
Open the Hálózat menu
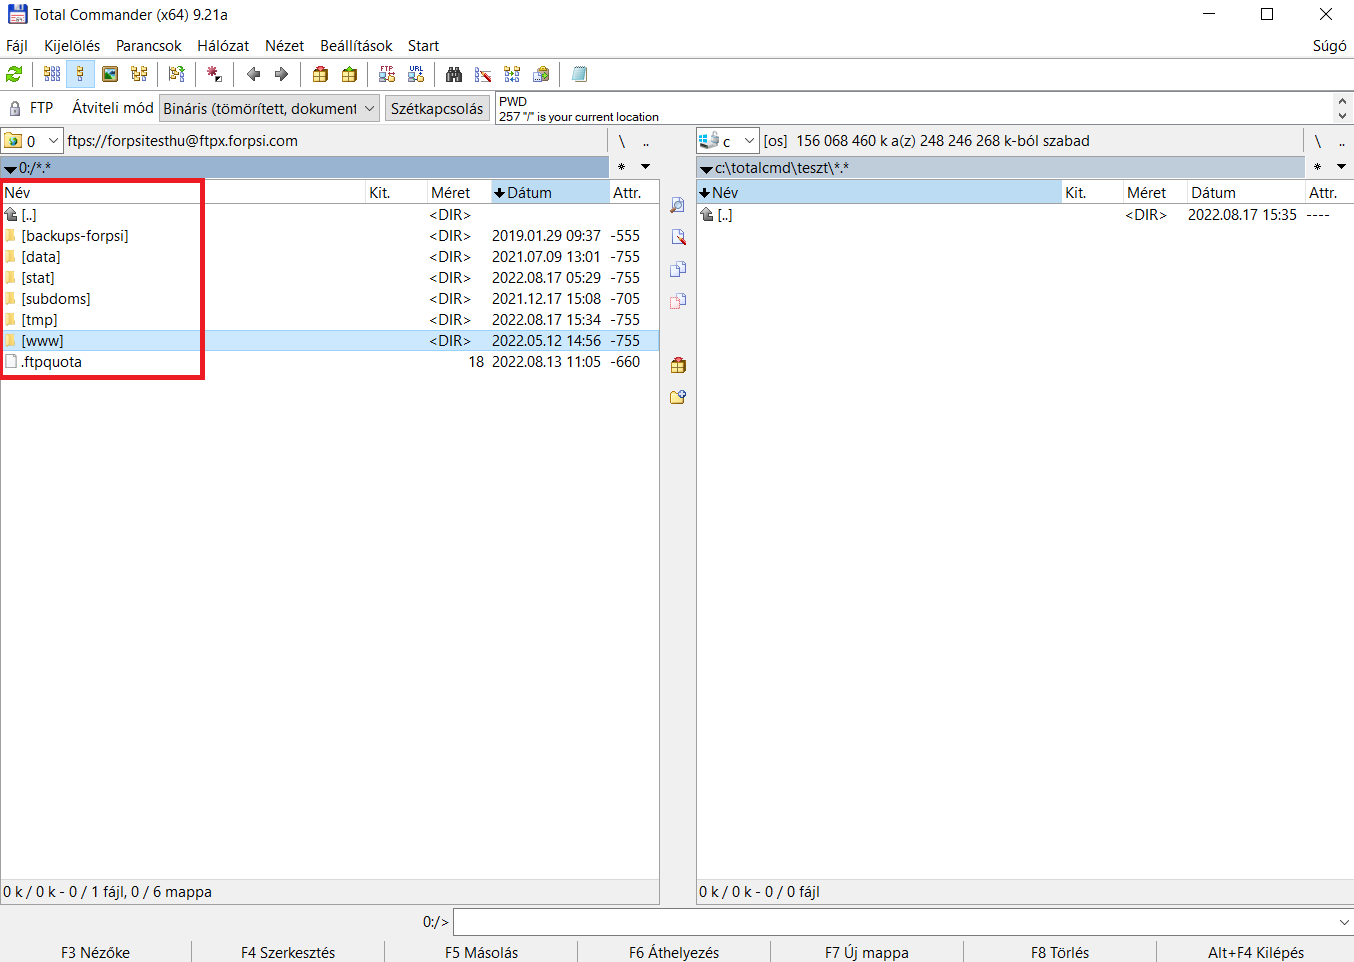(x=223, y=46)
